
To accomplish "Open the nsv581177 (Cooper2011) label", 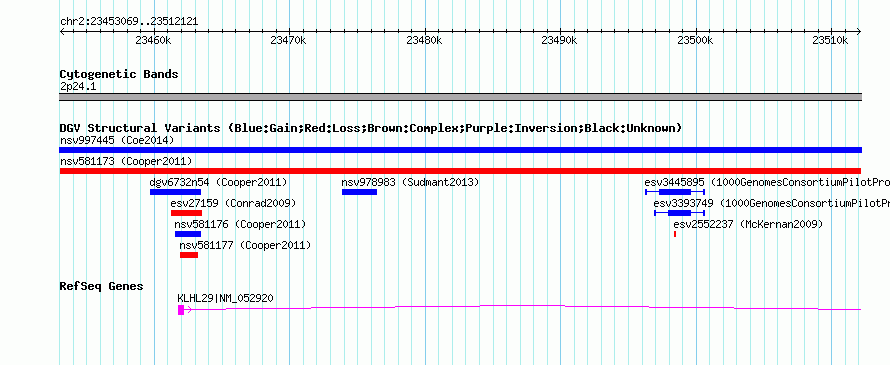I will [x=245, y=245].
